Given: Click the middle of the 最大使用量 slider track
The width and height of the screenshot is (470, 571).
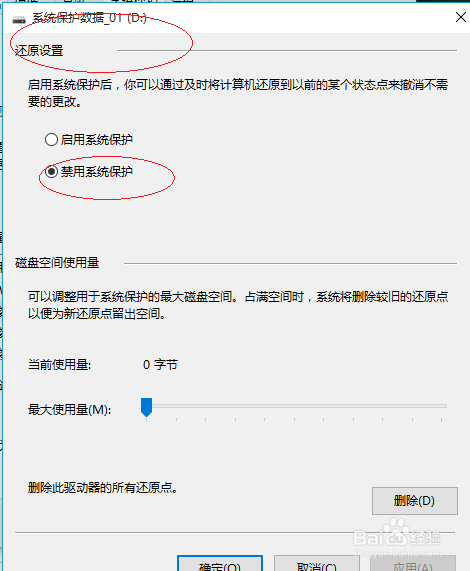Looking at the screenshot, I should [294, 405].
